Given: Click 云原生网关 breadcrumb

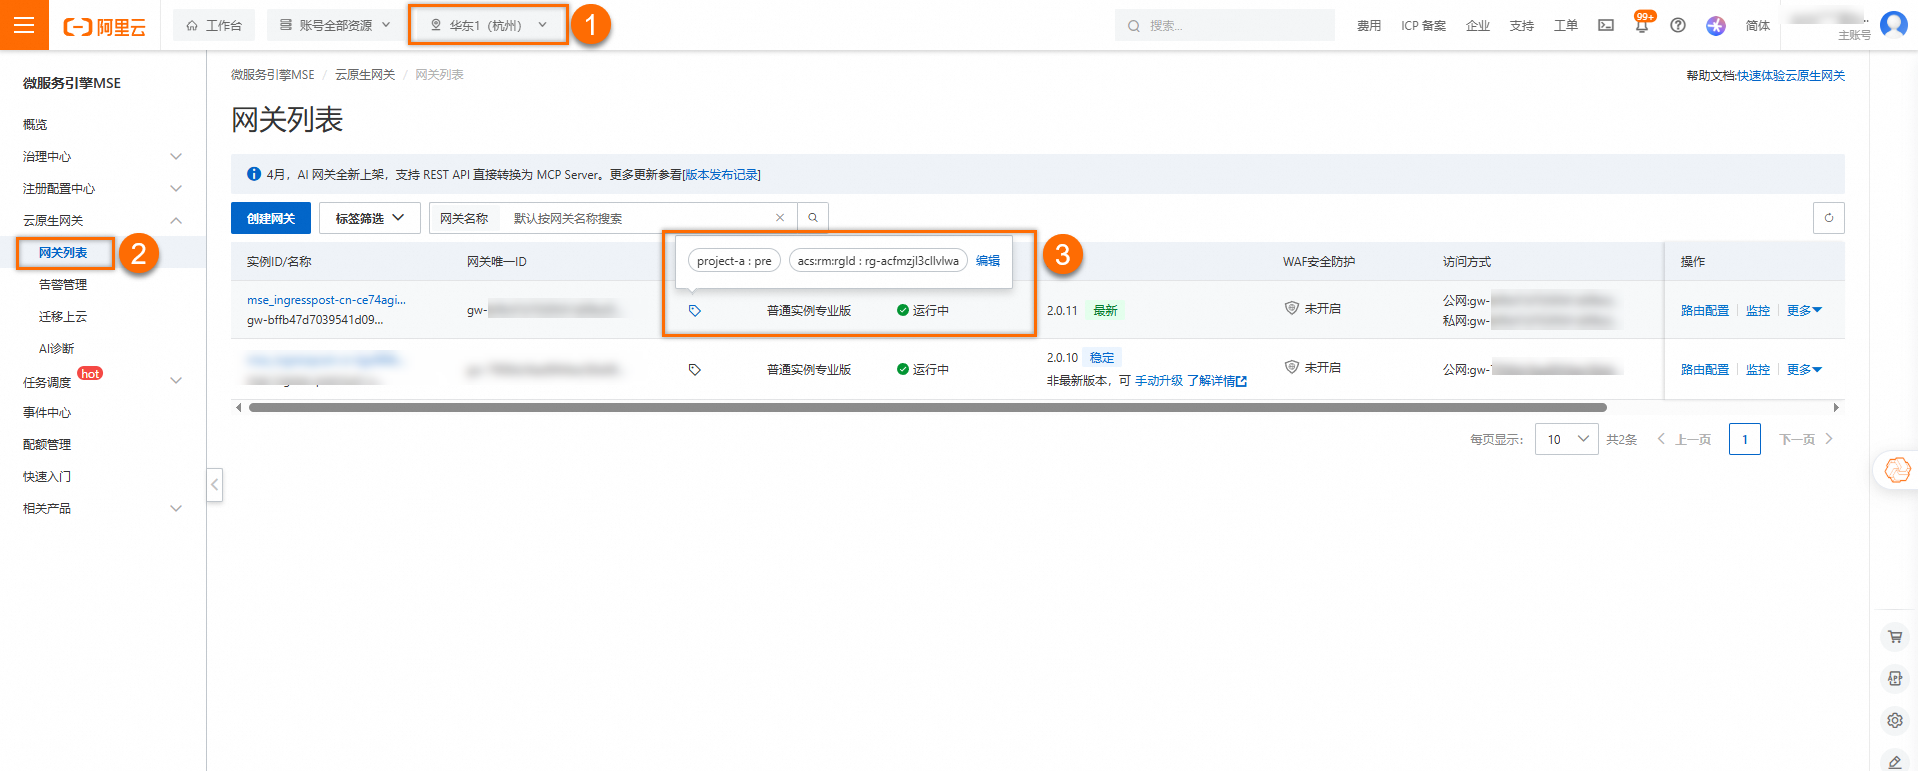Looking at the screenshot, I should pos(365,75).
